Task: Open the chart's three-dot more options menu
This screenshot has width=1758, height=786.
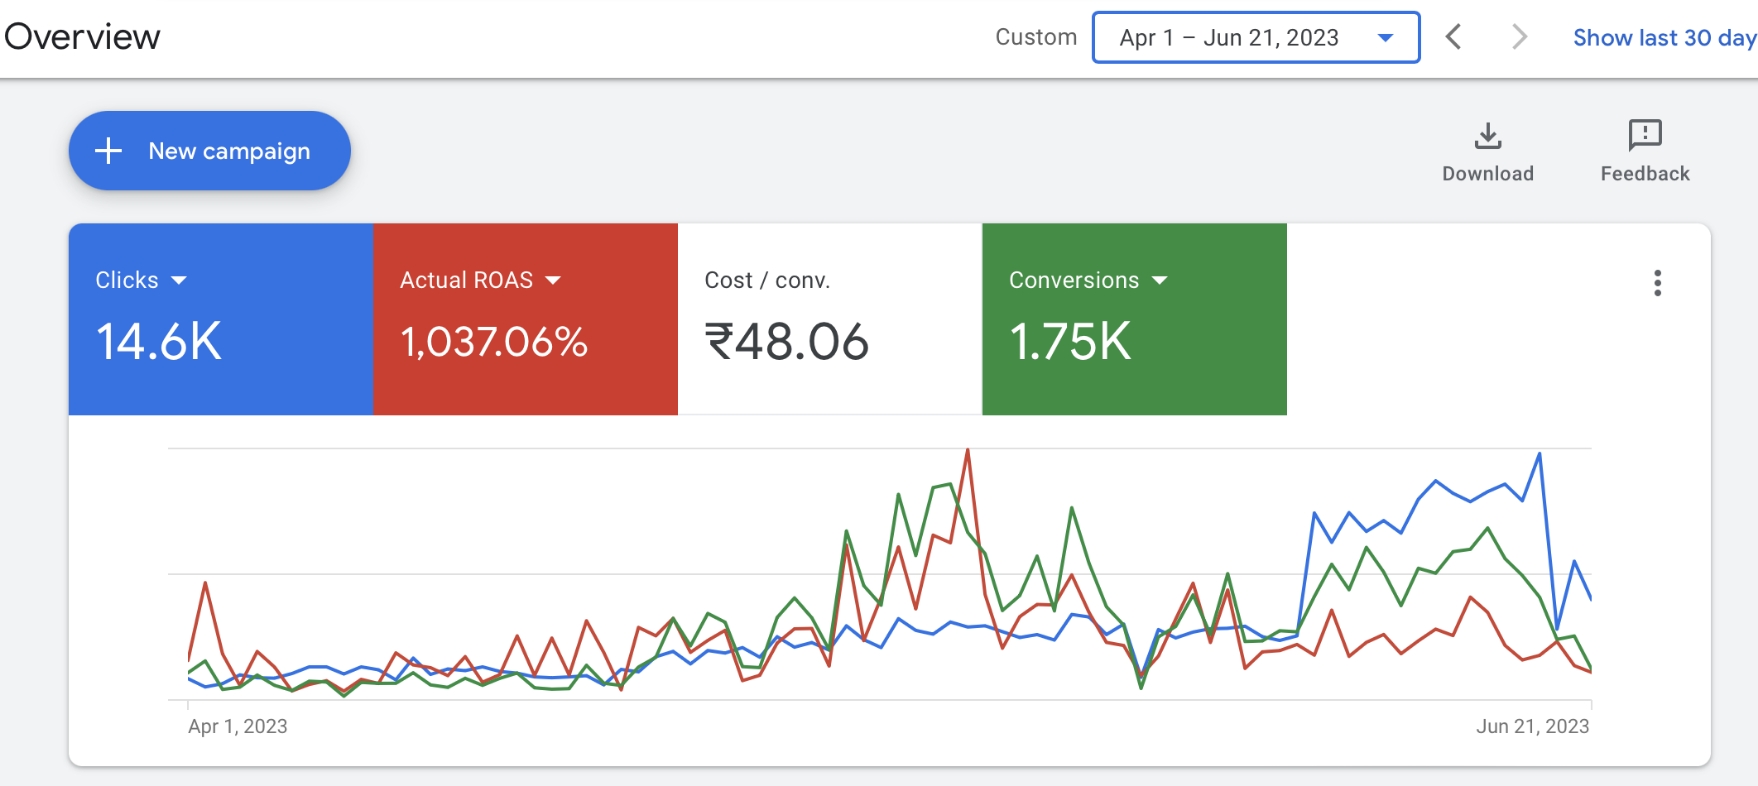Action: pos(1657,283)
